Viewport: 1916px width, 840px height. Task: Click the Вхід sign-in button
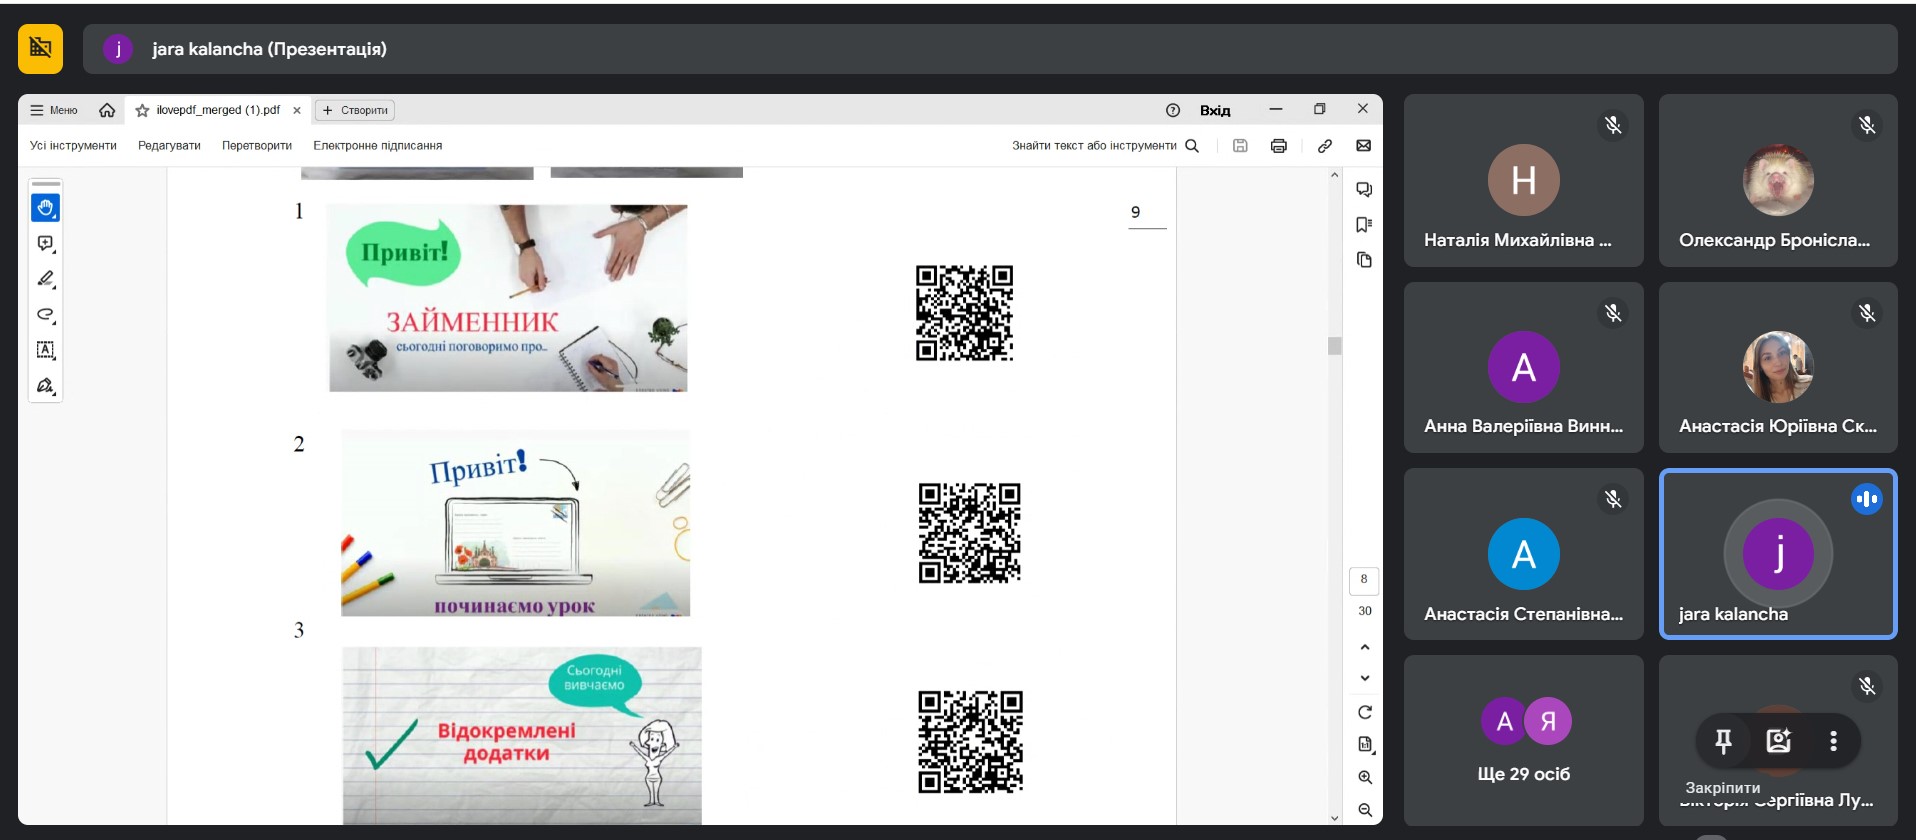tap(1215, 110)
